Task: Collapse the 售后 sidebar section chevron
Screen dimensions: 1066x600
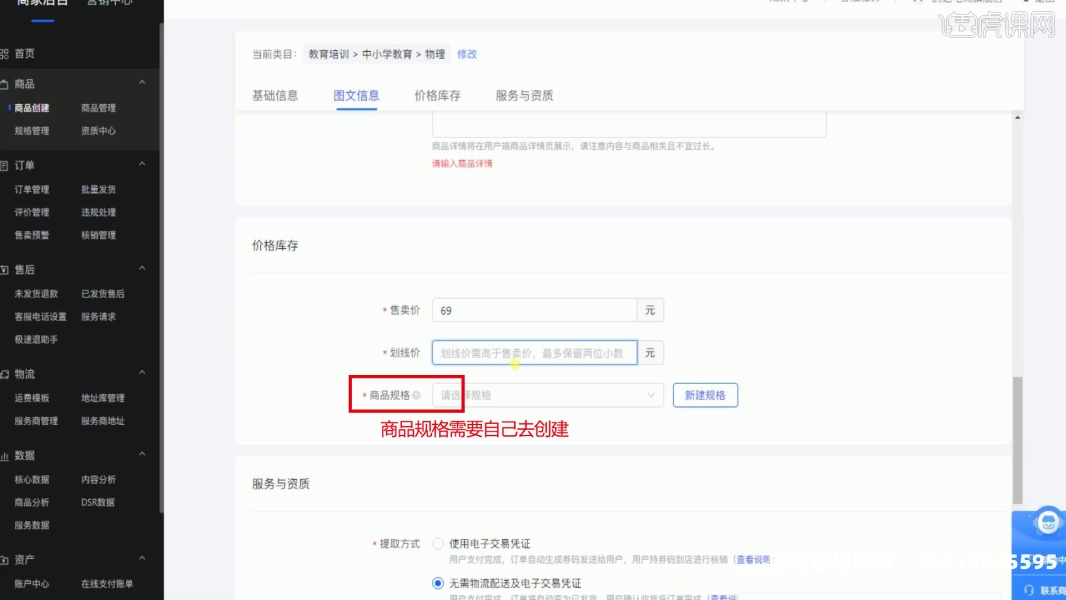Action: click(142, 269)
